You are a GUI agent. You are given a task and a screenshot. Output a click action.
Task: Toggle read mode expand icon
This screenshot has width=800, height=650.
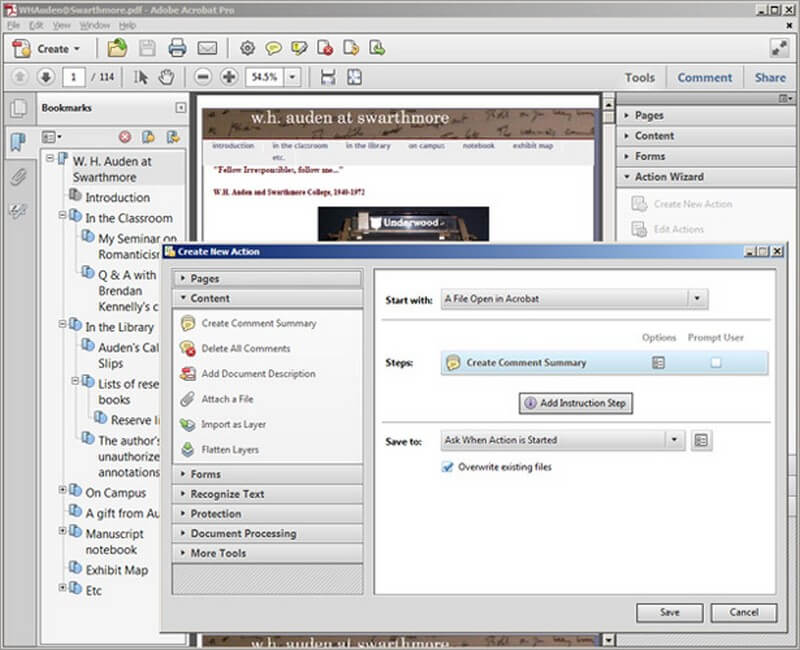click(x=779, y=48)
